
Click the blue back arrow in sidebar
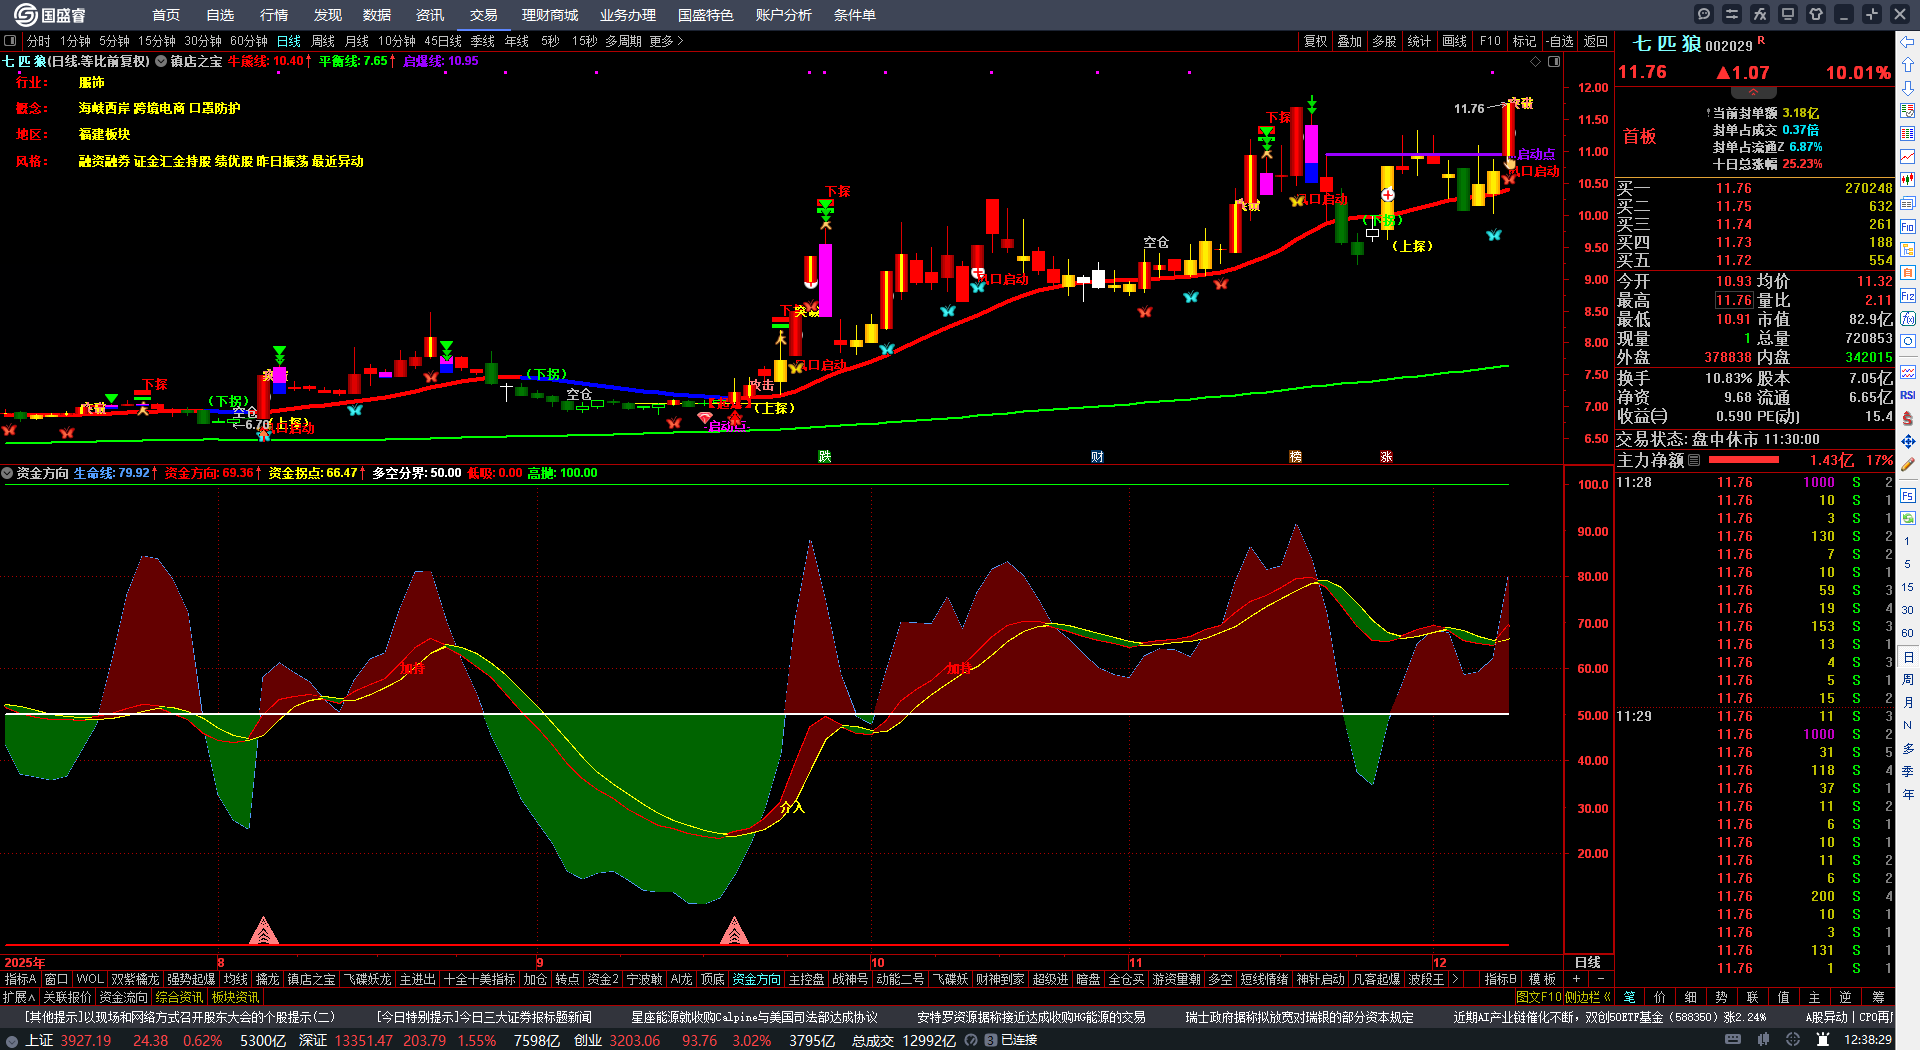1908,42
